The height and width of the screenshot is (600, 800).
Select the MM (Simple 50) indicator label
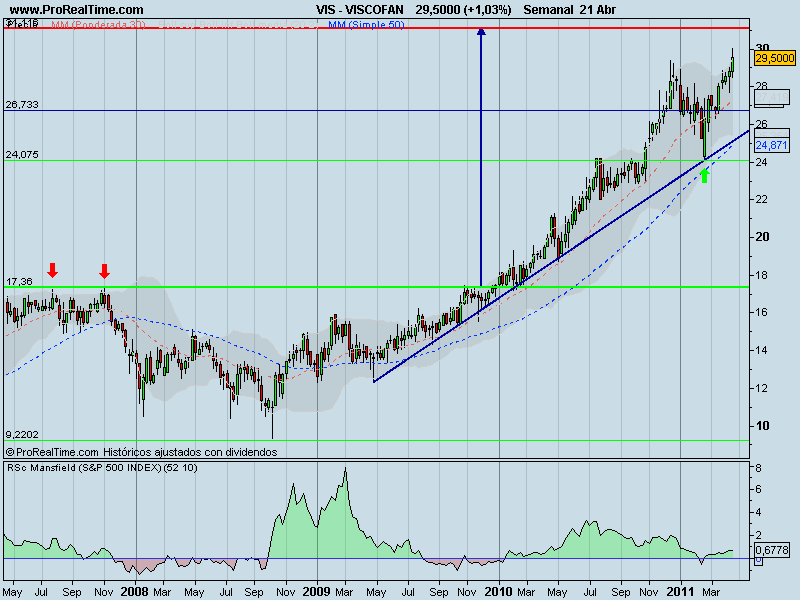[366, 24]
